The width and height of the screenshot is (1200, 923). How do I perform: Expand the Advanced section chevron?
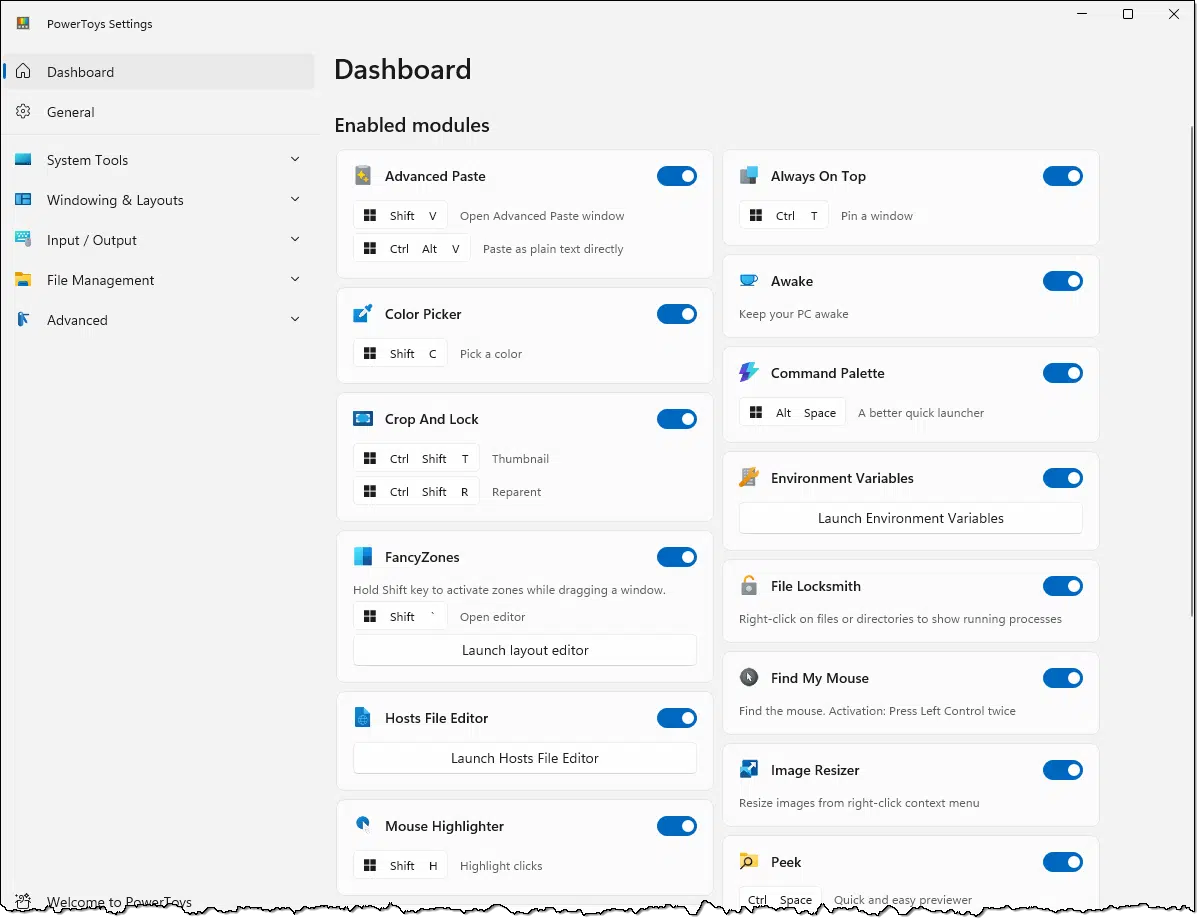tap(295, 320)
